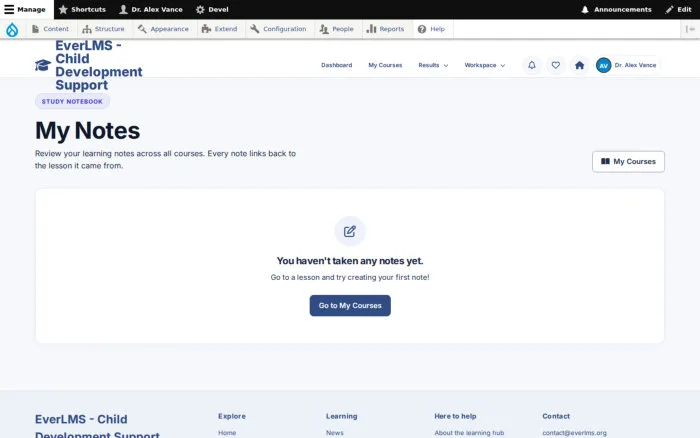700x438 pixels.
Task: Click the Dr. Alex Vance header profile name
Action: [635, 65]
